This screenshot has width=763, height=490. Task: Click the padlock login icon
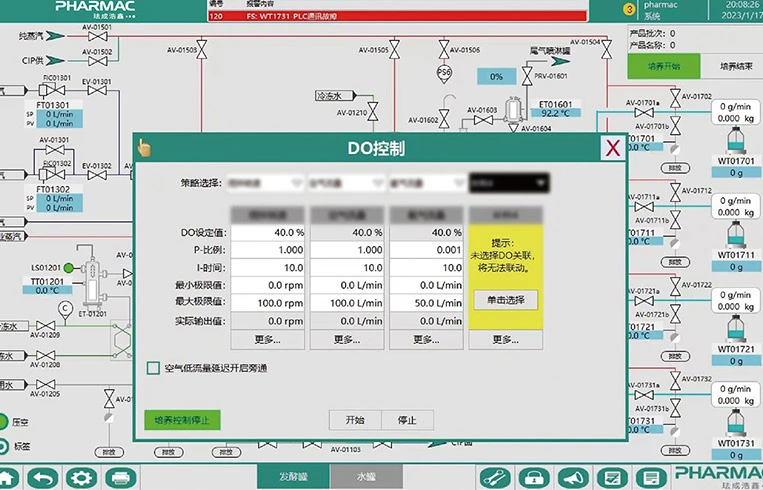coord(534,478)
